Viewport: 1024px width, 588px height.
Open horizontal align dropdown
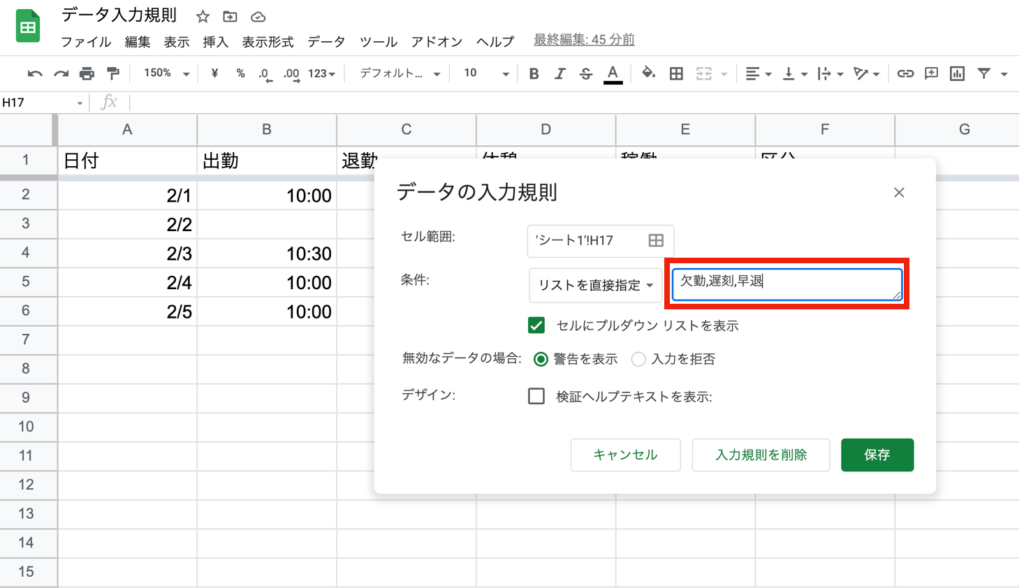[758, 73]
